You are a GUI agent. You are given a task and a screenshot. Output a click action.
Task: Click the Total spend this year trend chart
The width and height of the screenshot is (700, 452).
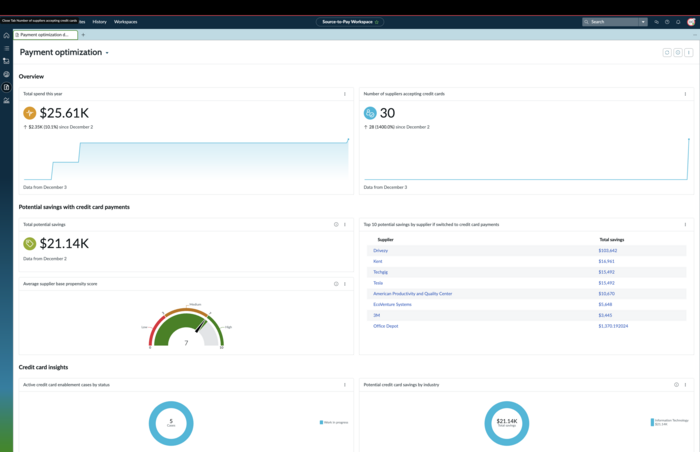click(186, 159)
